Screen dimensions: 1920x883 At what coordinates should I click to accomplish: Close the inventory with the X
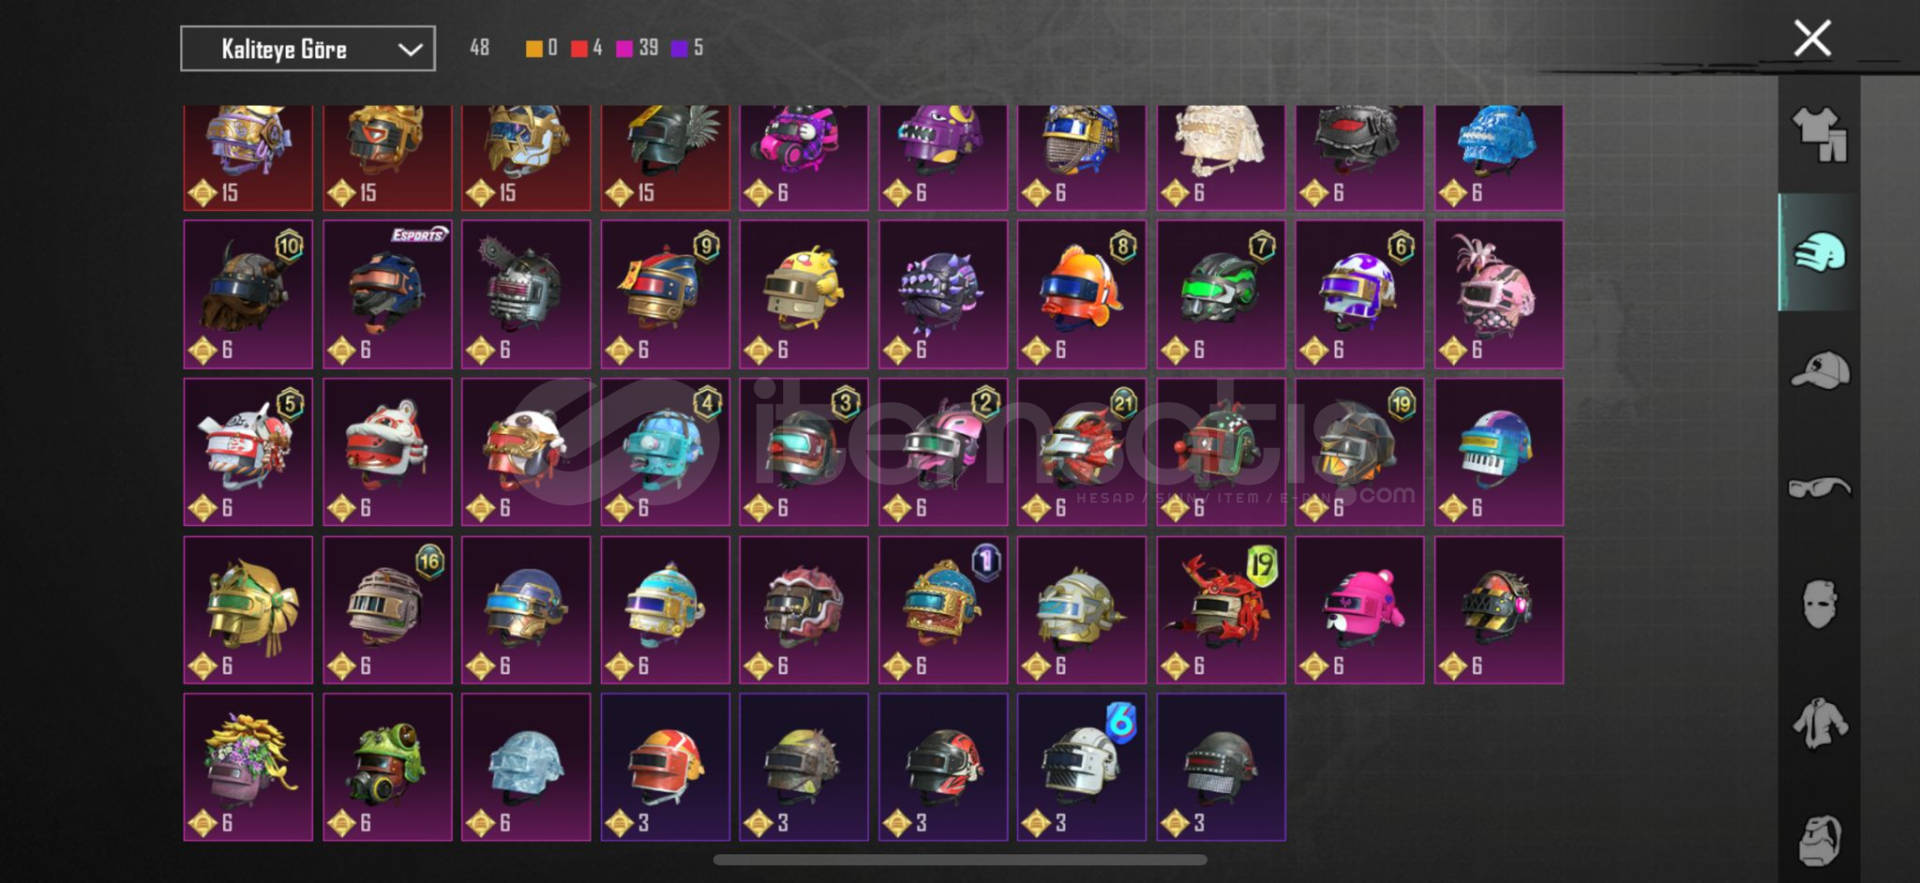[1812, 39]
